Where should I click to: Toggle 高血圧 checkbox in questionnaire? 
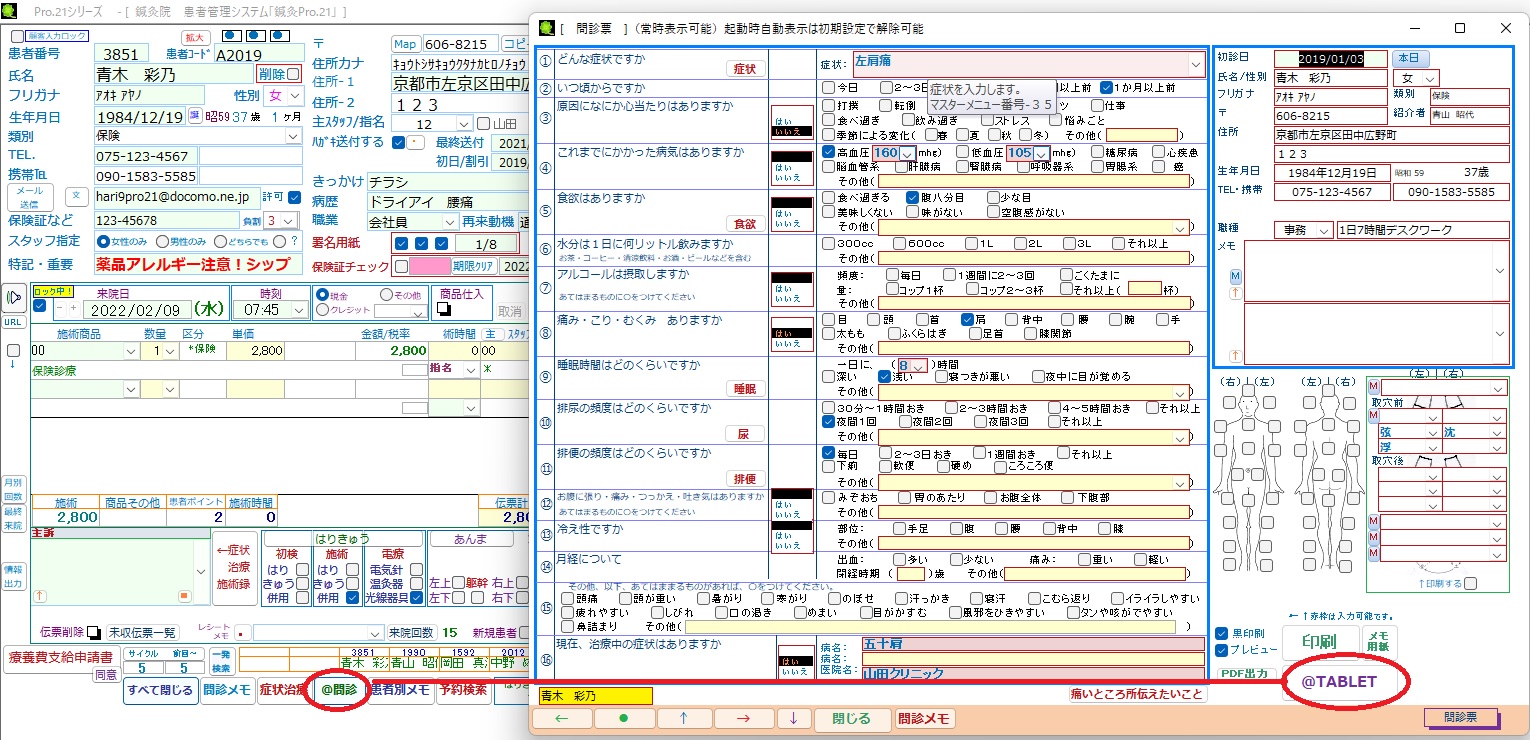(x=828, y=153)
